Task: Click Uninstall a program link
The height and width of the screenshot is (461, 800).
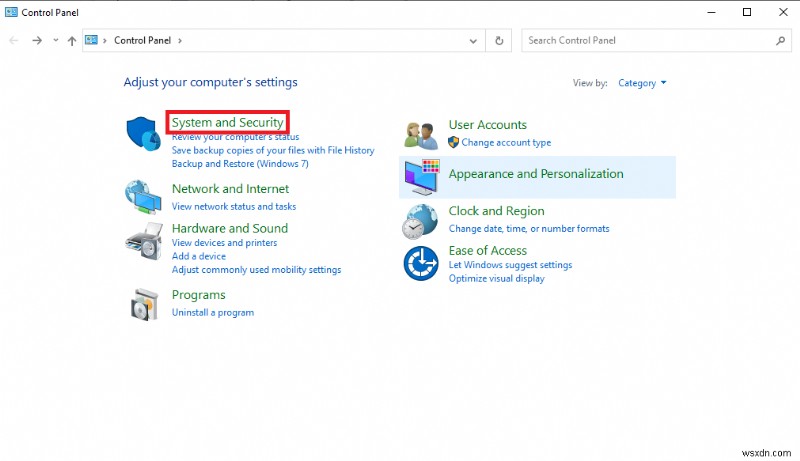Action: [x=213, y=312]
